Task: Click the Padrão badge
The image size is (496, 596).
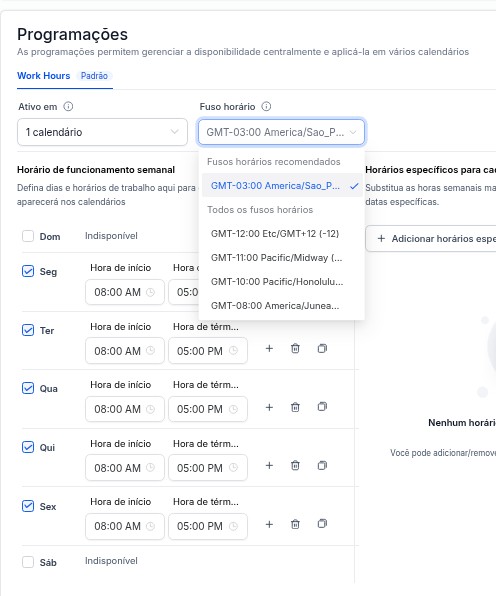Action: [x=94, y=76]
